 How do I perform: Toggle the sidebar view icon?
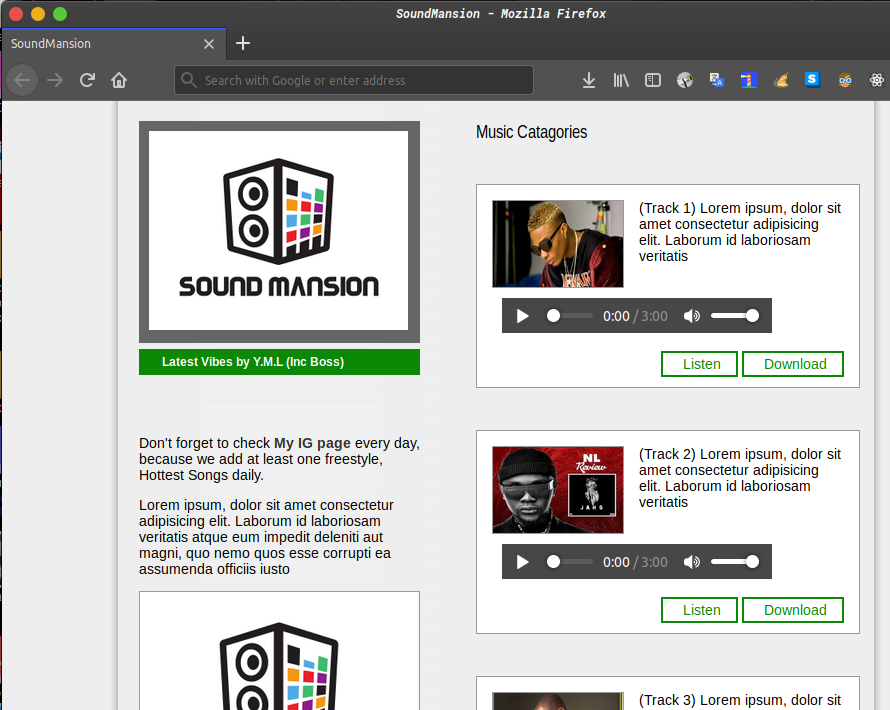[x=653, y=80]
